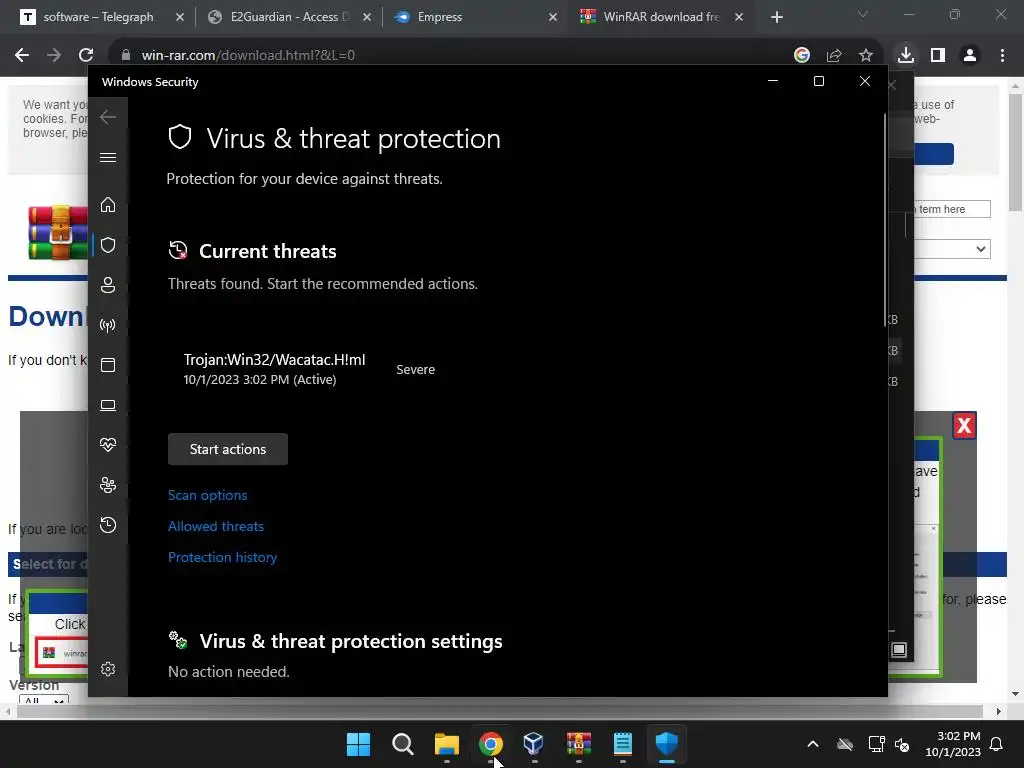
Task: Show hidden system tray icons chevron
Action: 812,744
